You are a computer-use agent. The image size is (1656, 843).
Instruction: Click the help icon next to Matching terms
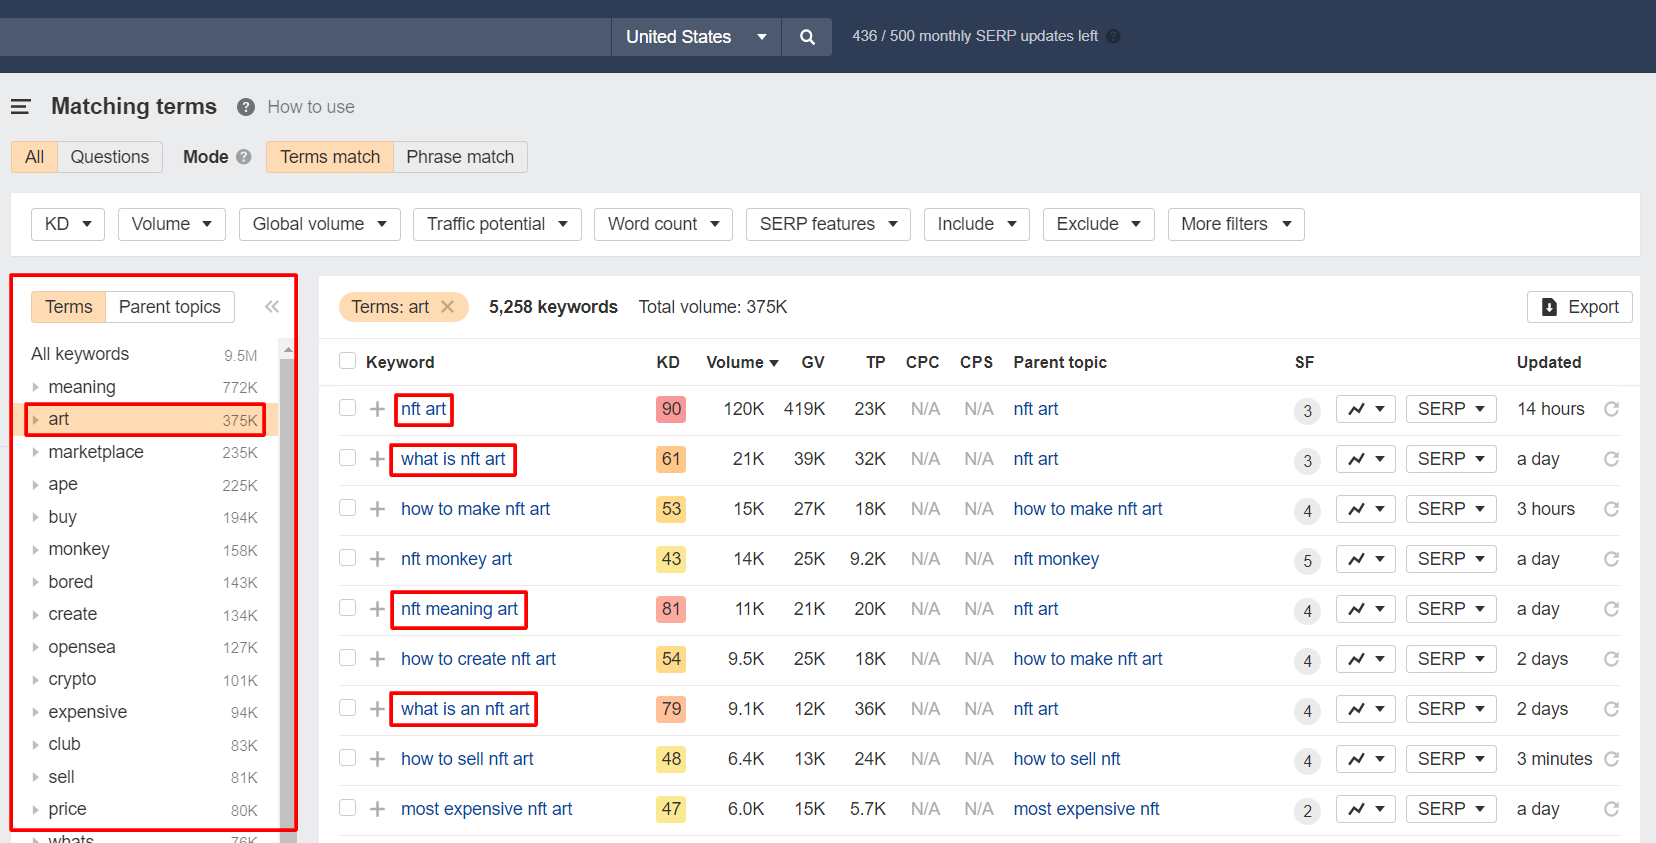pyautogui.click(x=245, y=107)
